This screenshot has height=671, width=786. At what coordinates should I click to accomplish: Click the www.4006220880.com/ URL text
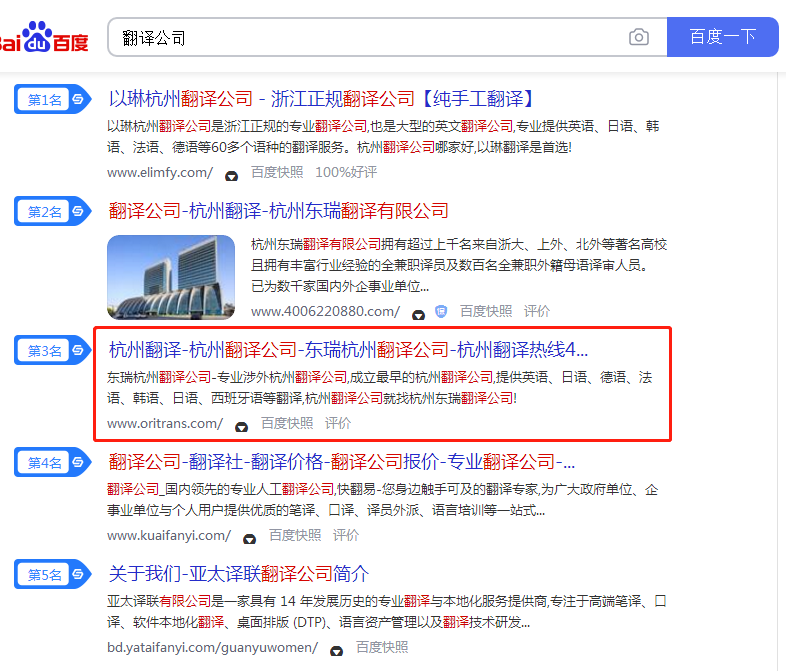325,311
